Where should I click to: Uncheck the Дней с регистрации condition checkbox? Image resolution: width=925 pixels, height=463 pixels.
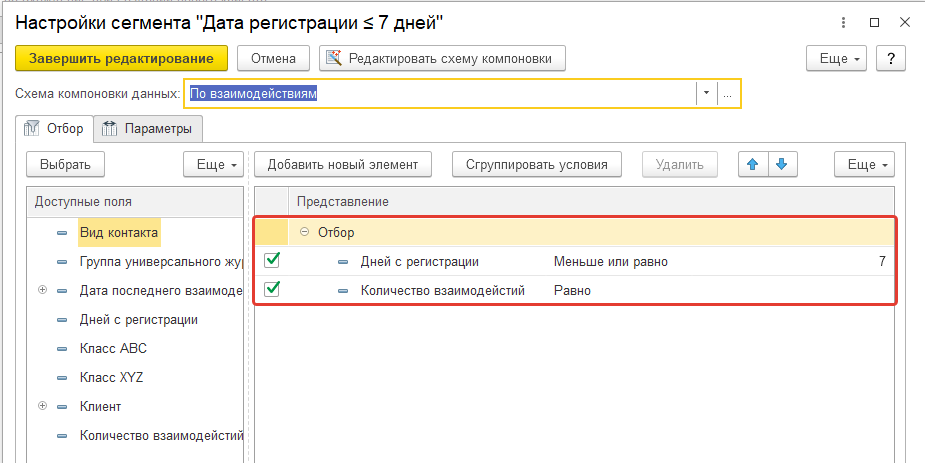click(271, 261)
